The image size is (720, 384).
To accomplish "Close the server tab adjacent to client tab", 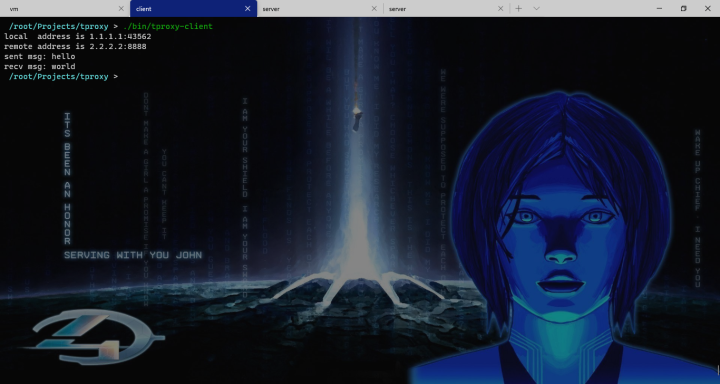I will pyautogui.click(x=374, y=9).
